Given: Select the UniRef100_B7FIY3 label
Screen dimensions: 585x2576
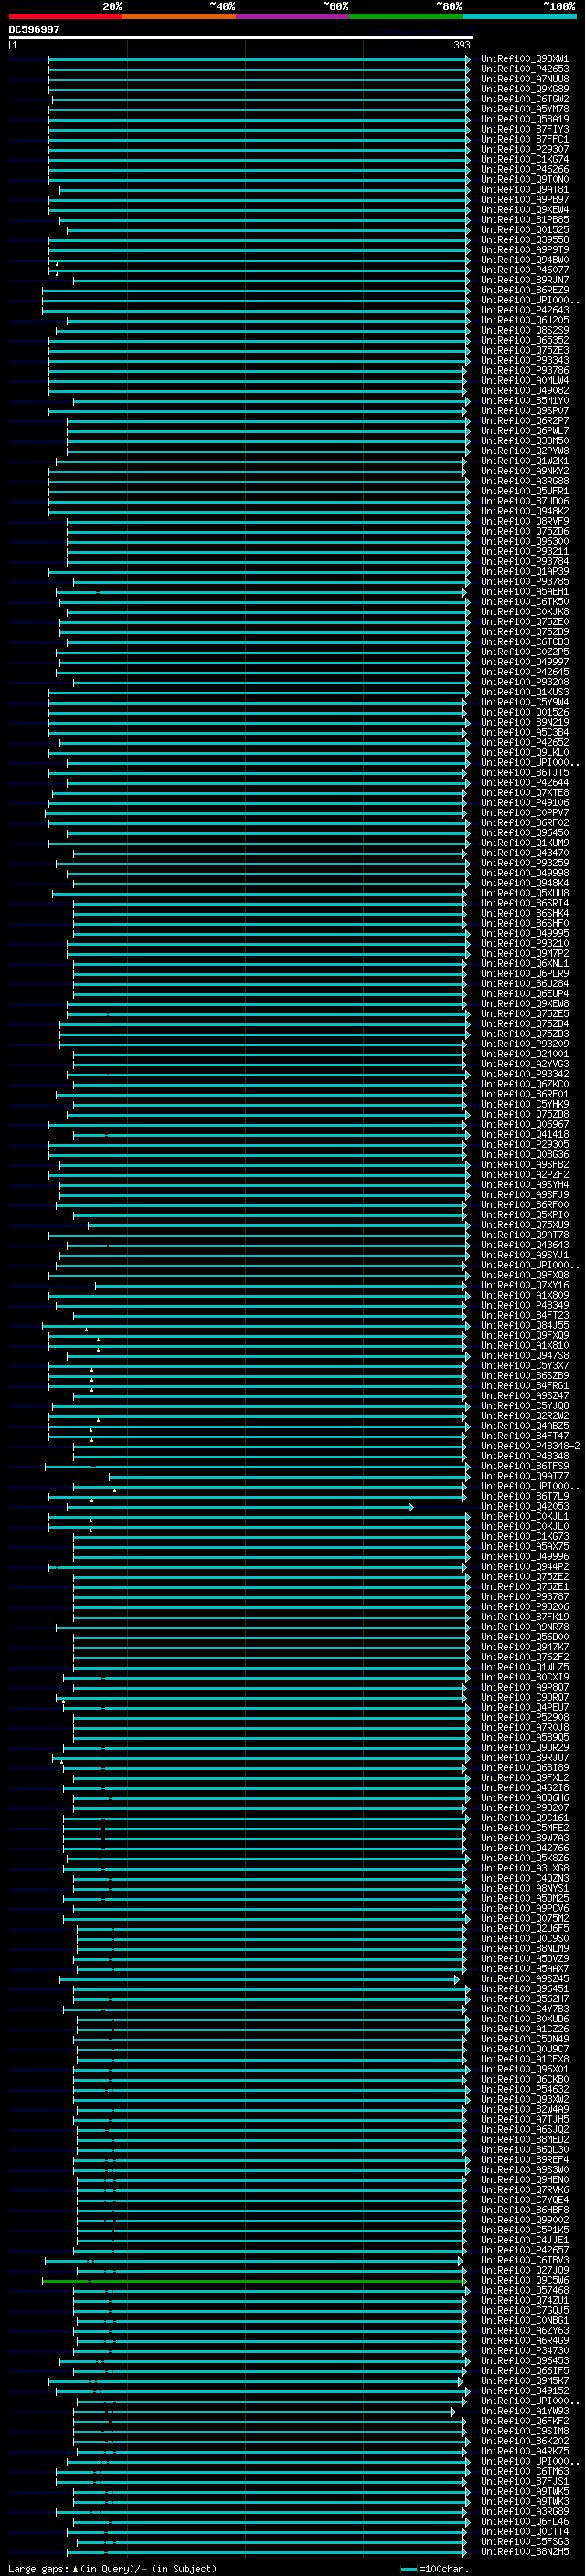Looking at the screenshot, I should 524,129.
